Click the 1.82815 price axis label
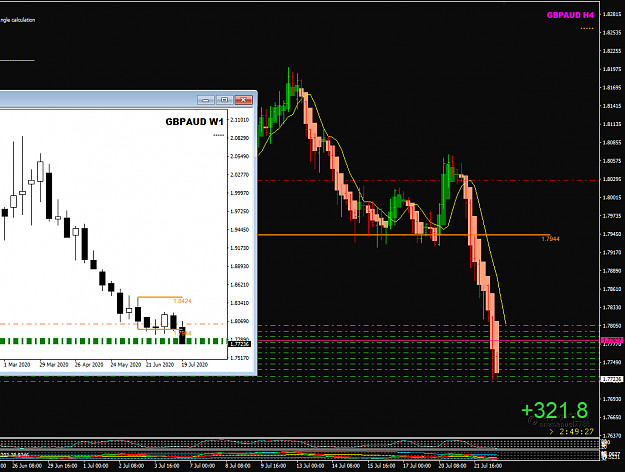 point(612,14)
